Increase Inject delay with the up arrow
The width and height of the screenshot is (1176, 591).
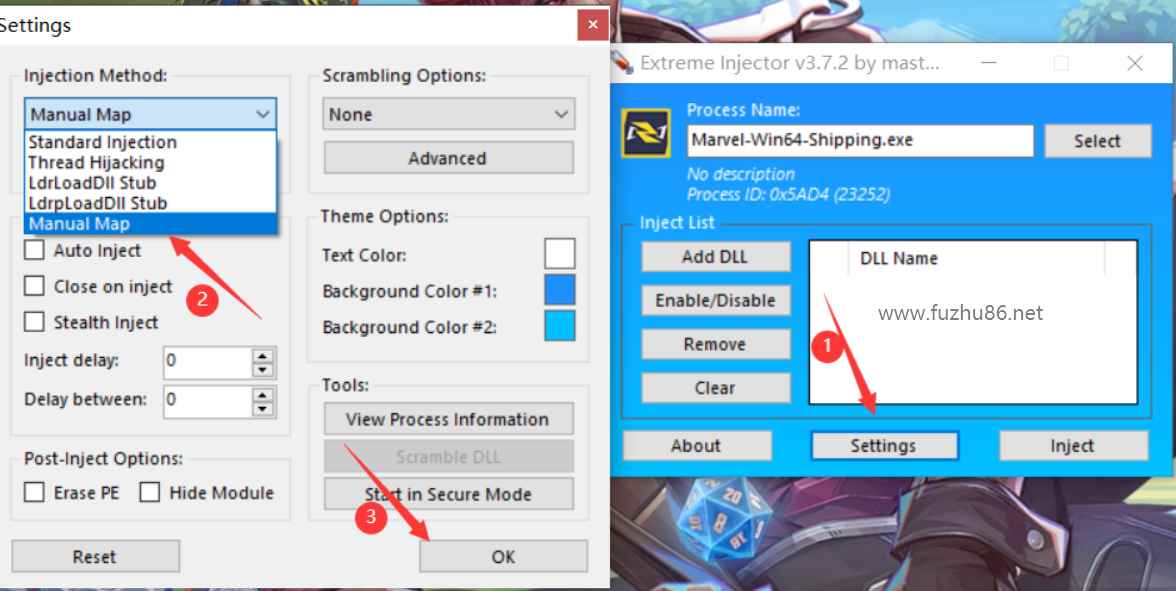[262, 356]
